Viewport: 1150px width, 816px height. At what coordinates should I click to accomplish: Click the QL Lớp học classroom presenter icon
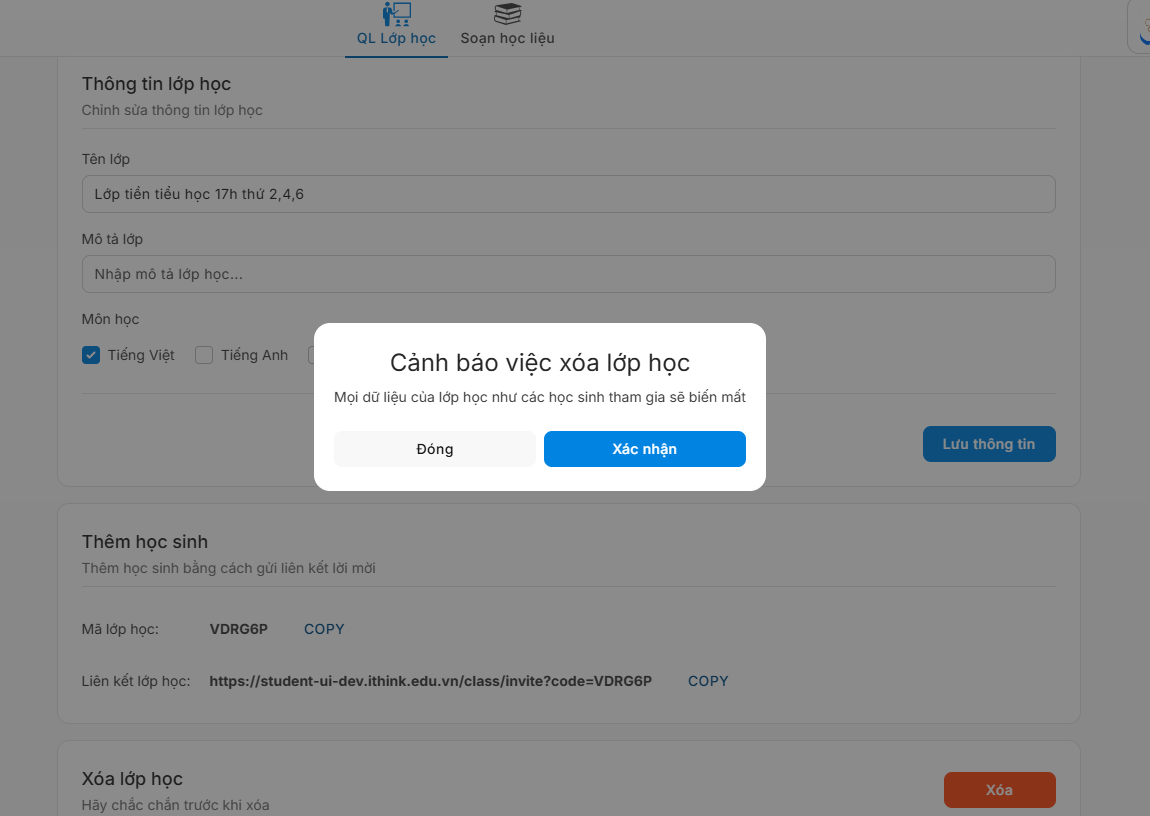[396, 14]
